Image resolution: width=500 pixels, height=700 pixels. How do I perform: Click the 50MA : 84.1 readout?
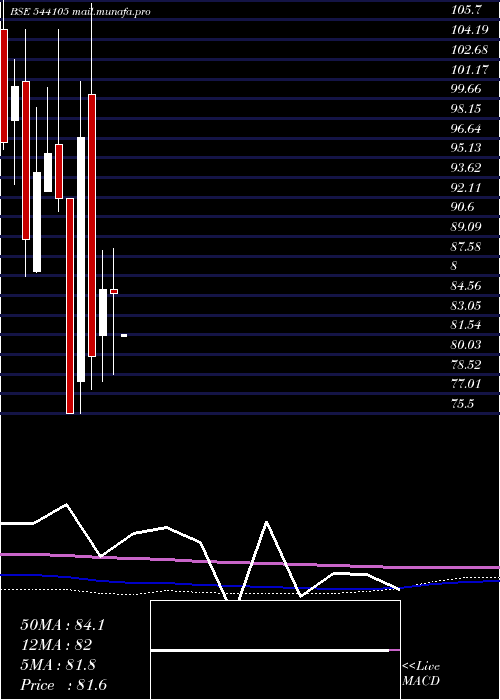click(x=63, y=625)
